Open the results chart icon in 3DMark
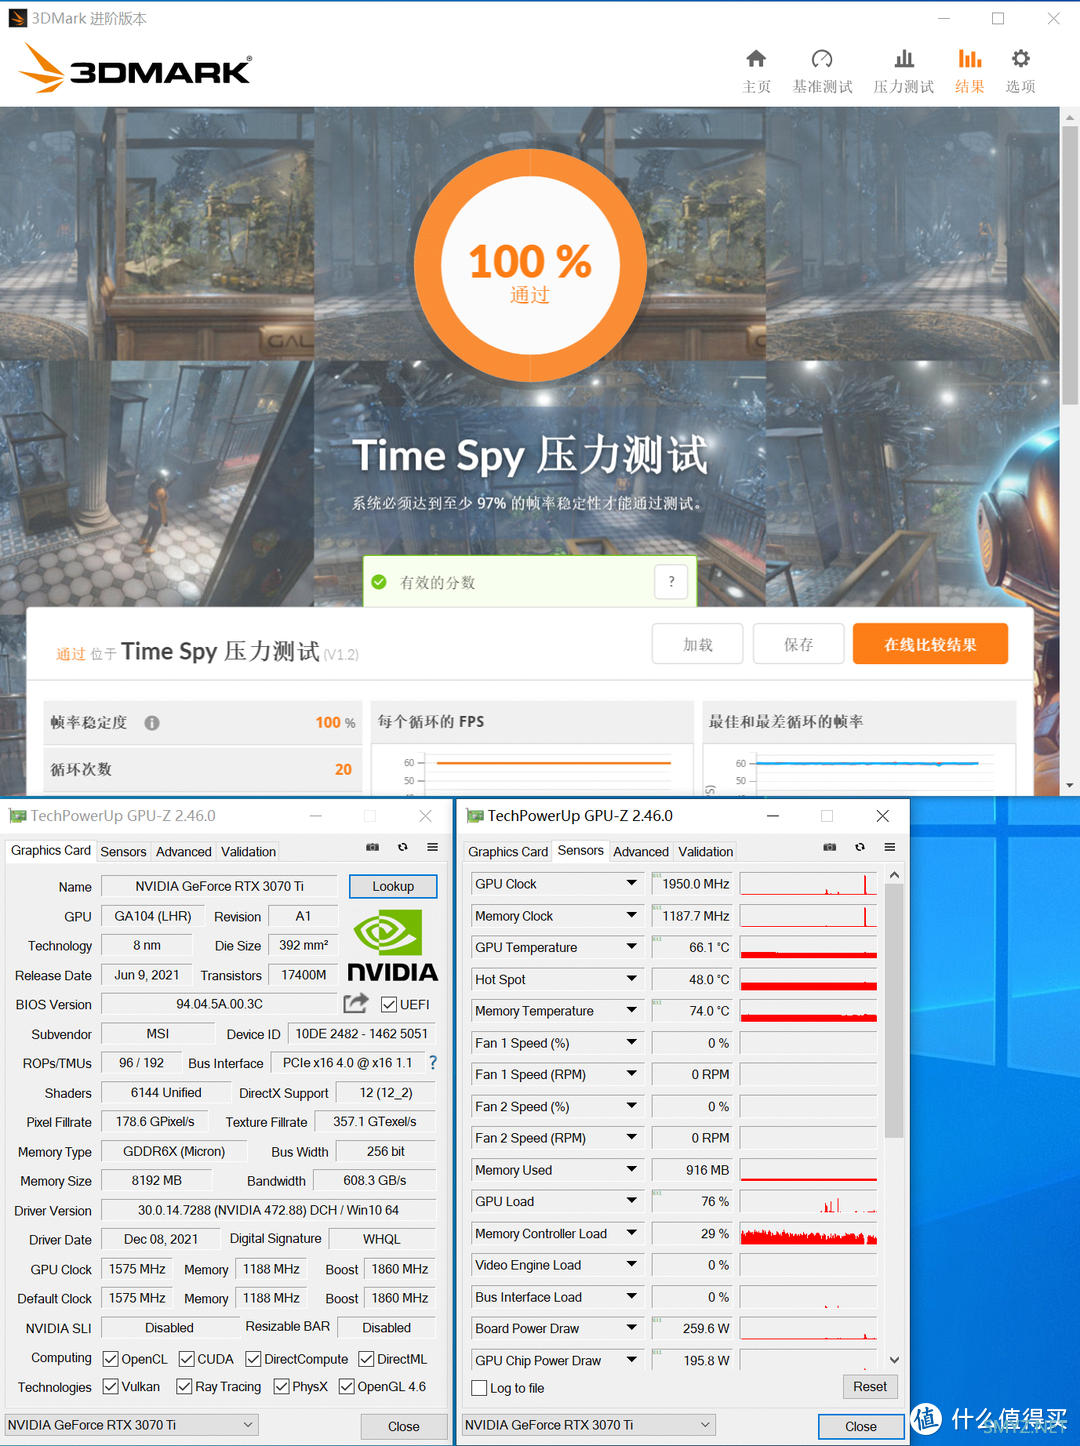Image resolution: width=1080 pixels, height=1446 pixels. click(x=969, y=59)
